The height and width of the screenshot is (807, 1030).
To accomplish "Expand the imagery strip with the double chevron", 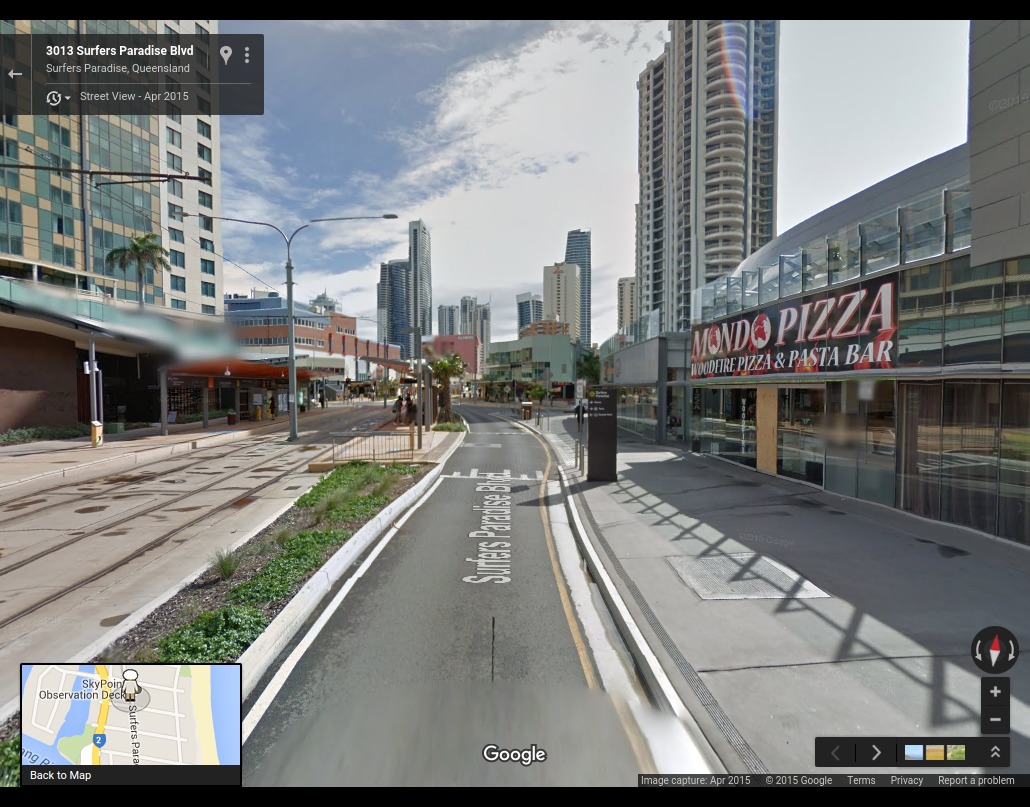I will [x=995, y=752].
